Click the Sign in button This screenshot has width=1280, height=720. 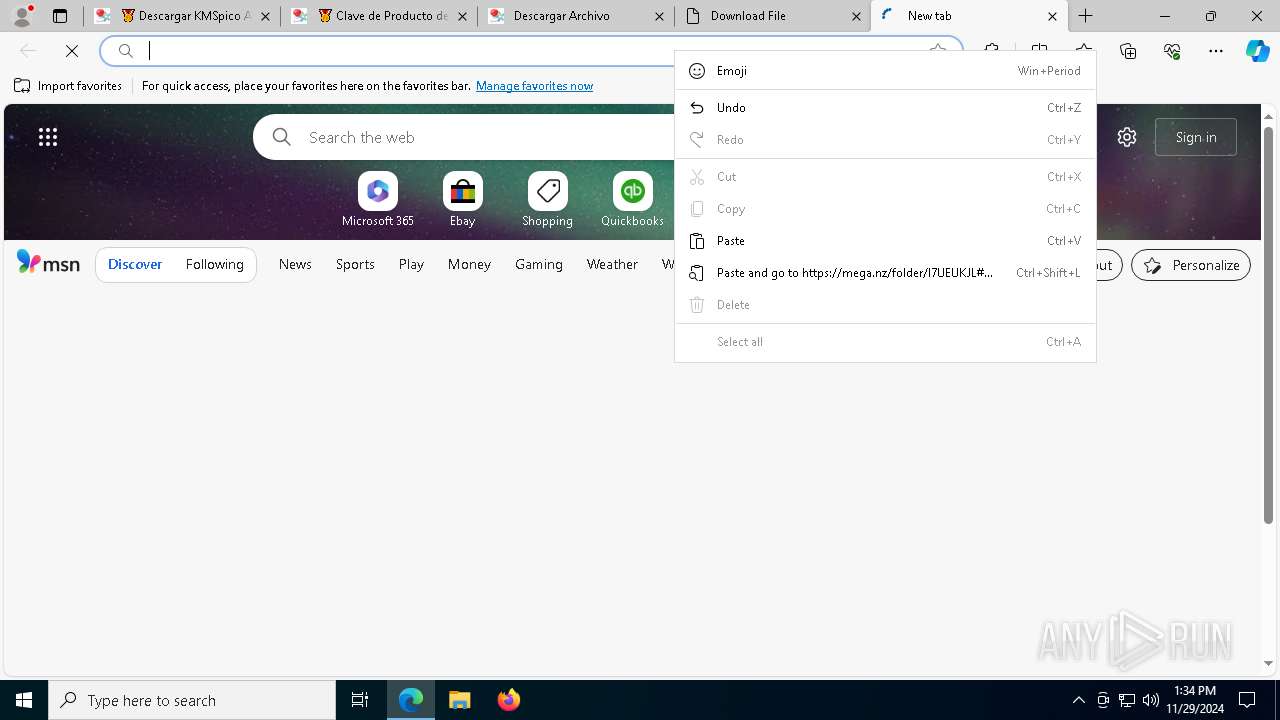tap(1196, 137)
